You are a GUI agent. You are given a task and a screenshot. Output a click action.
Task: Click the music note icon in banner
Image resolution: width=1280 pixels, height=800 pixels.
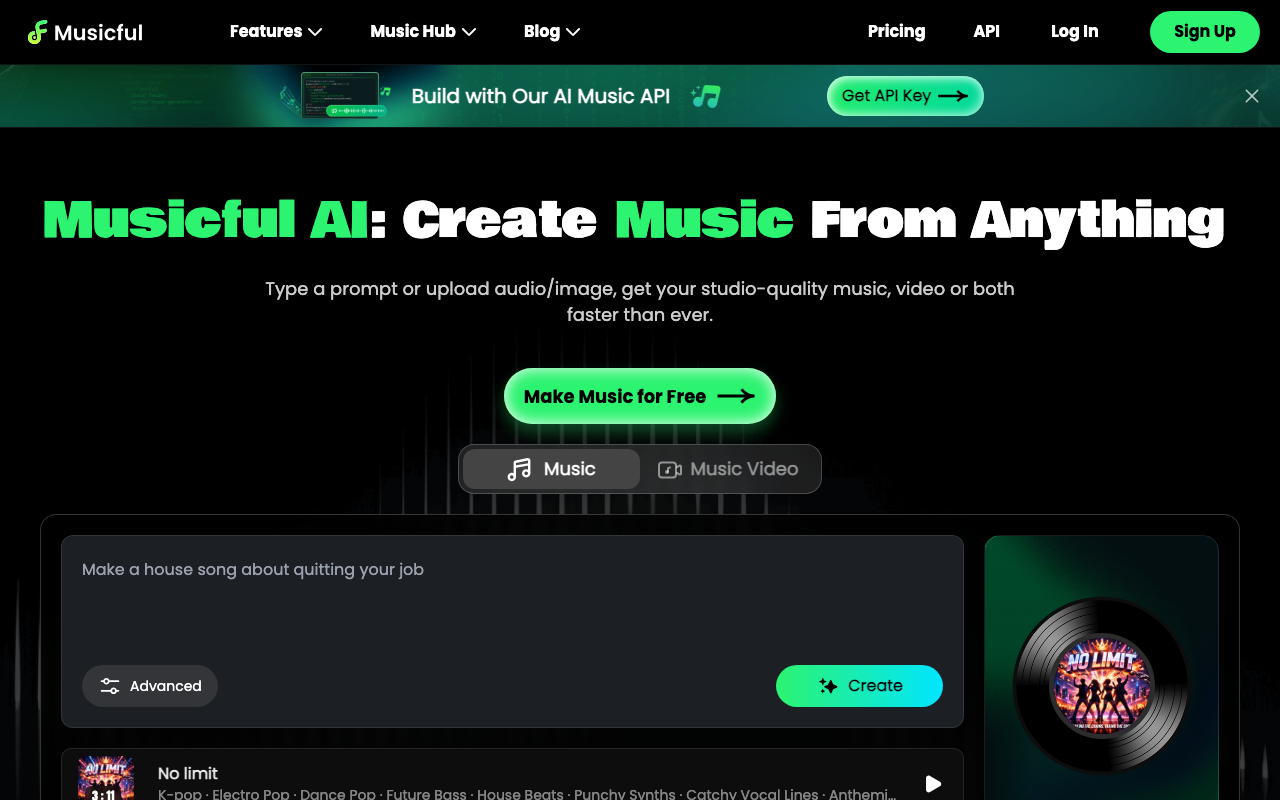point(706,96)
